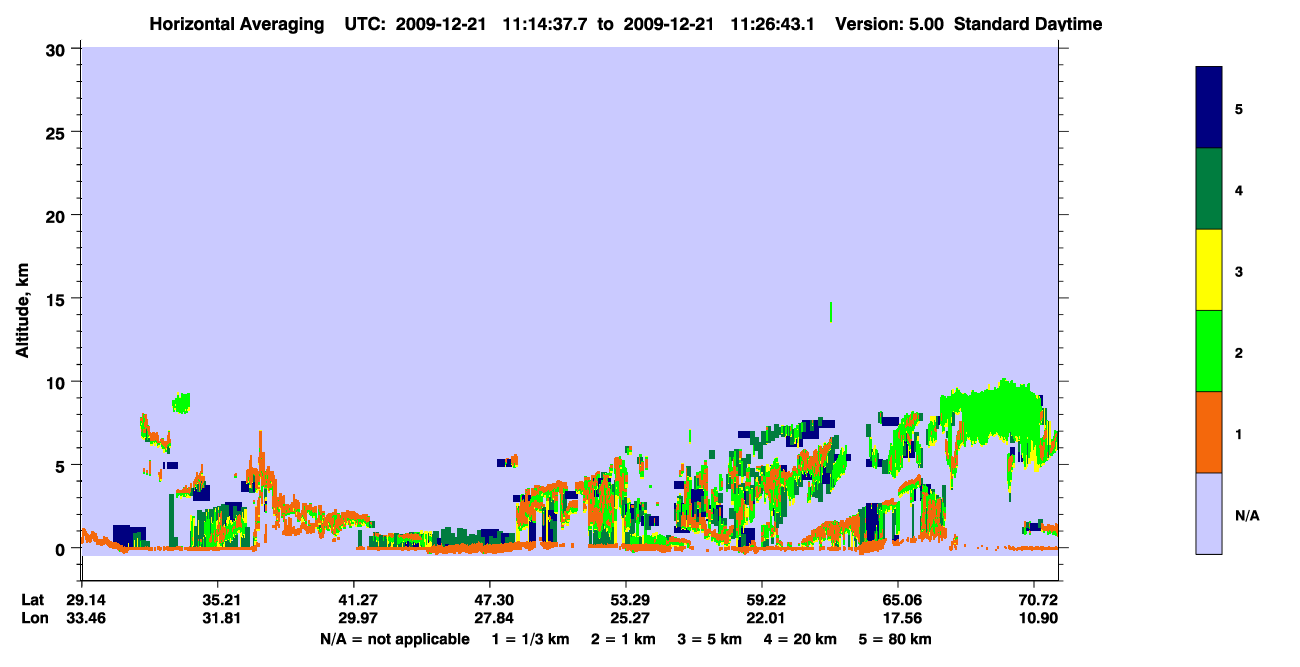
Task: Click the 25 altitude tick label
Action: click(x=58, y=132)
